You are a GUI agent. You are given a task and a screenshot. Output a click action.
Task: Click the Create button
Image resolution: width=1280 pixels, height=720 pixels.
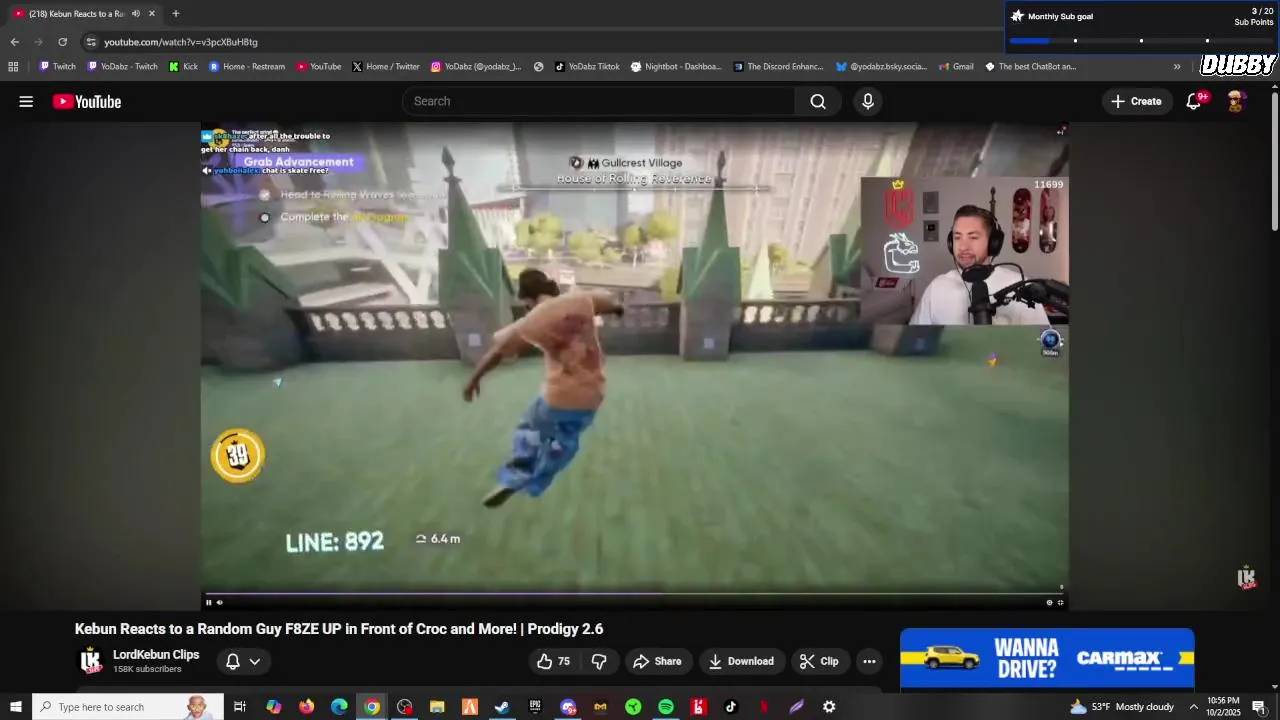click(1136, 101)
